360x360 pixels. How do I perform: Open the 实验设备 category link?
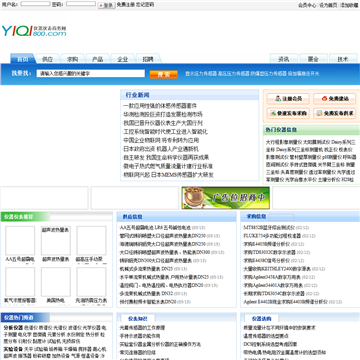(x=13, y=349)
